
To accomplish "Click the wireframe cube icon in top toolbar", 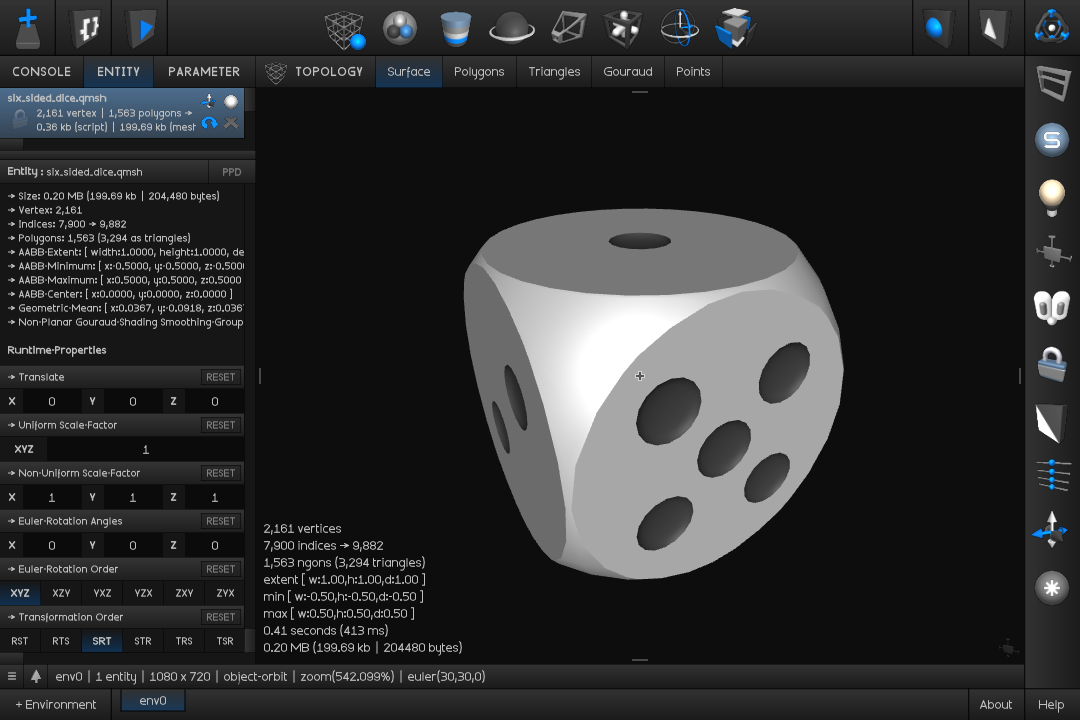I will 345,29.
